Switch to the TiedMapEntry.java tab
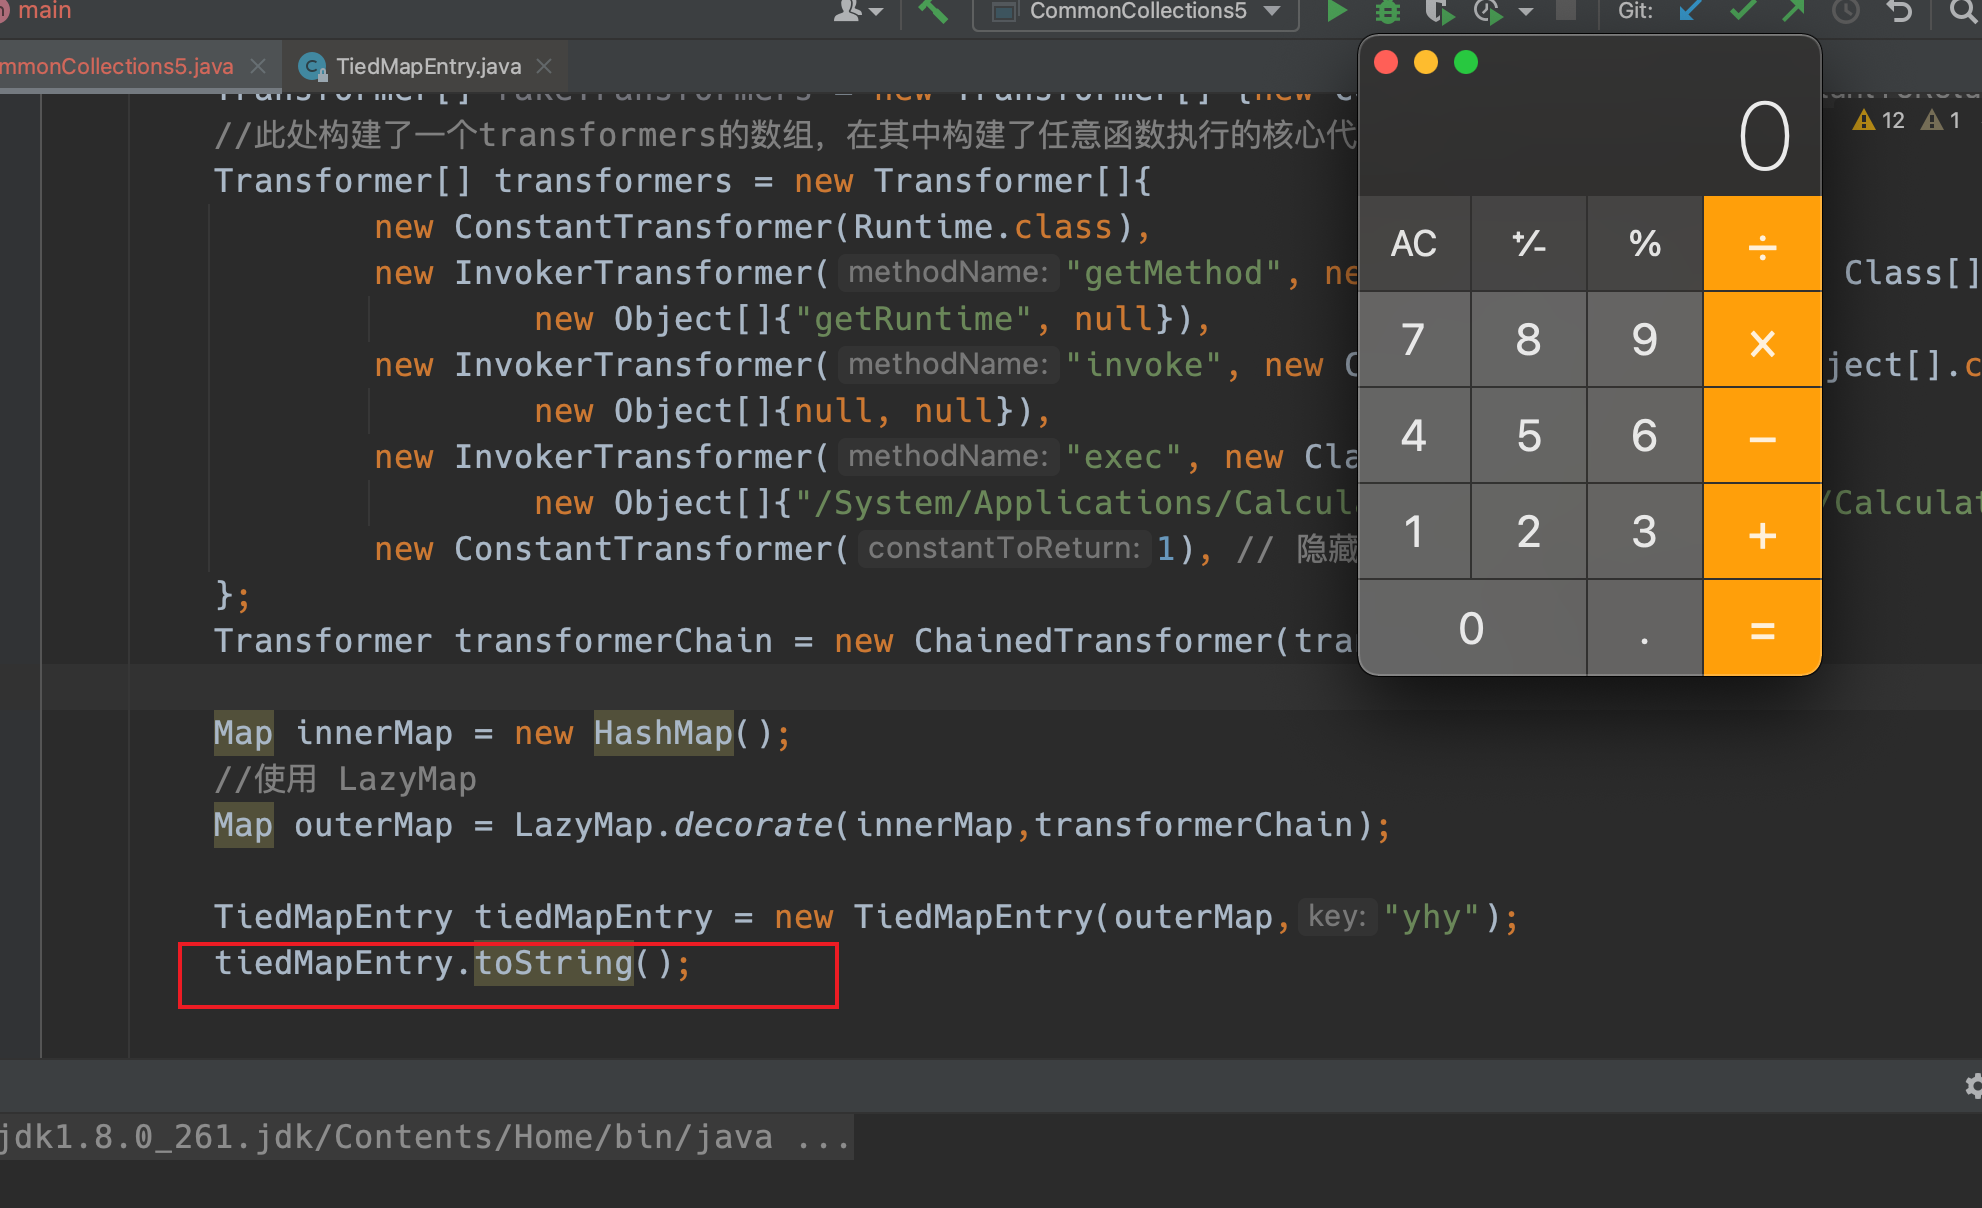Image resolution: width=1982 pixels, height=1208 pixels. tap(427, 66)
